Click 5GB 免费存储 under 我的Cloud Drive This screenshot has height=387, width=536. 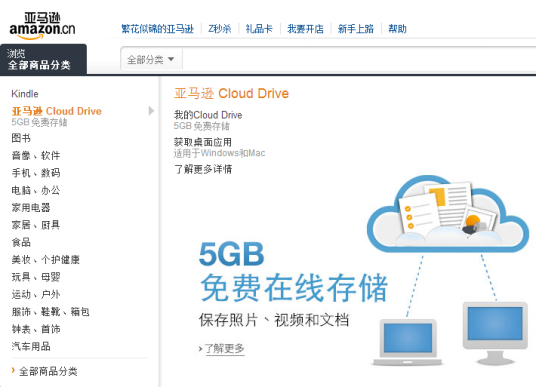coord(202,126)
